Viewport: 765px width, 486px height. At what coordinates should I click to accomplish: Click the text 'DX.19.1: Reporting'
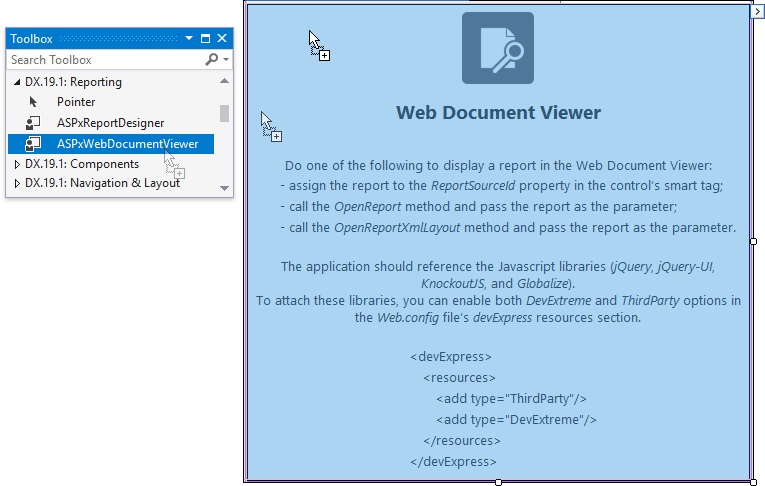(73, 82)
